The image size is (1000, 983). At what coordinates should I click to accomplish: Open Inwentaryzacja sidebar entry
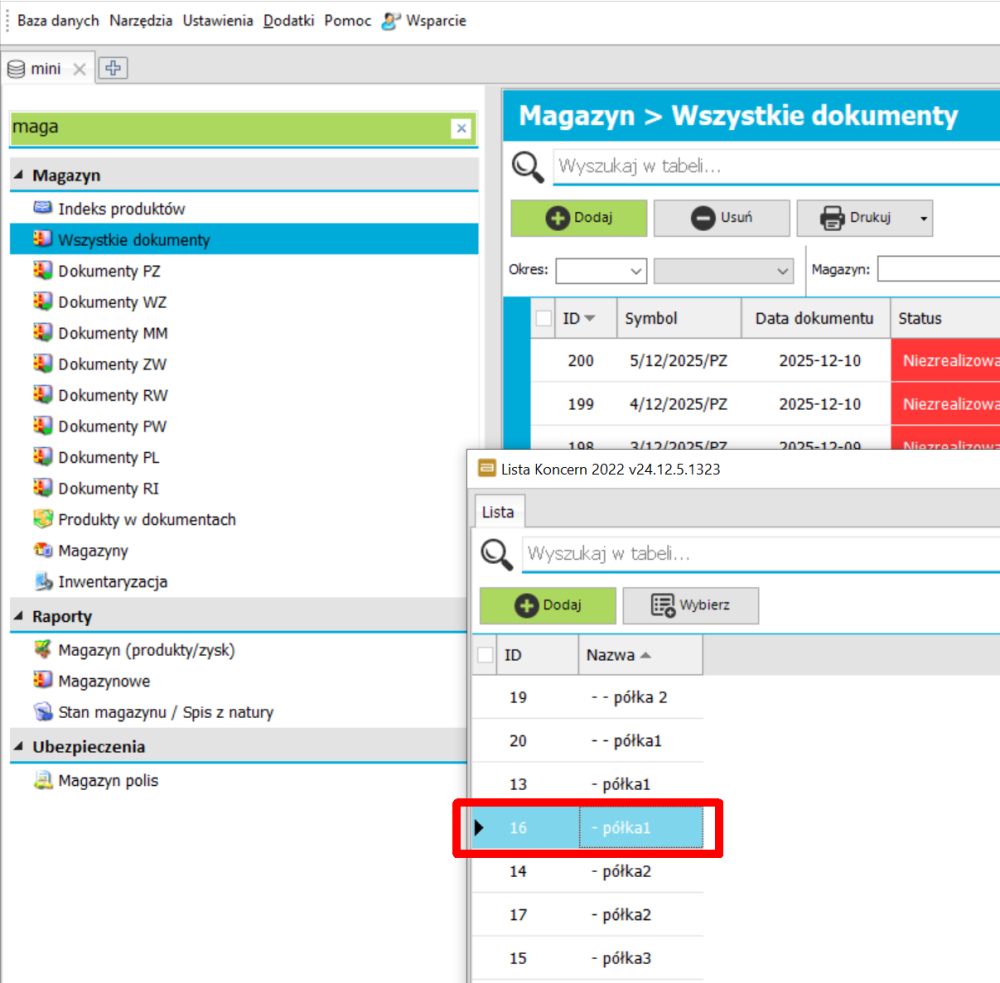pos(112,582)
